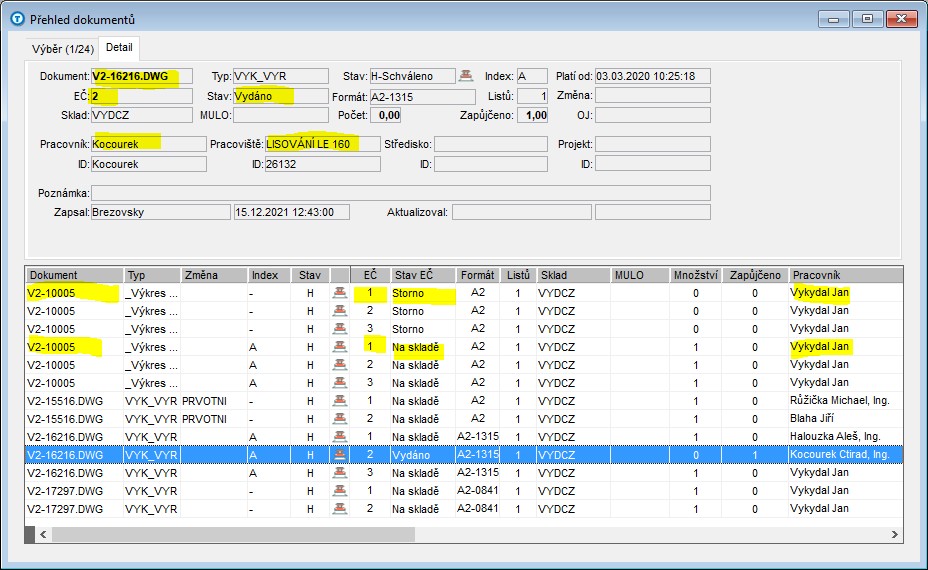This screenshot has width=928, height=570.
Task: Click the Zapůjčeno column header
Action: (x=755, y=275)
